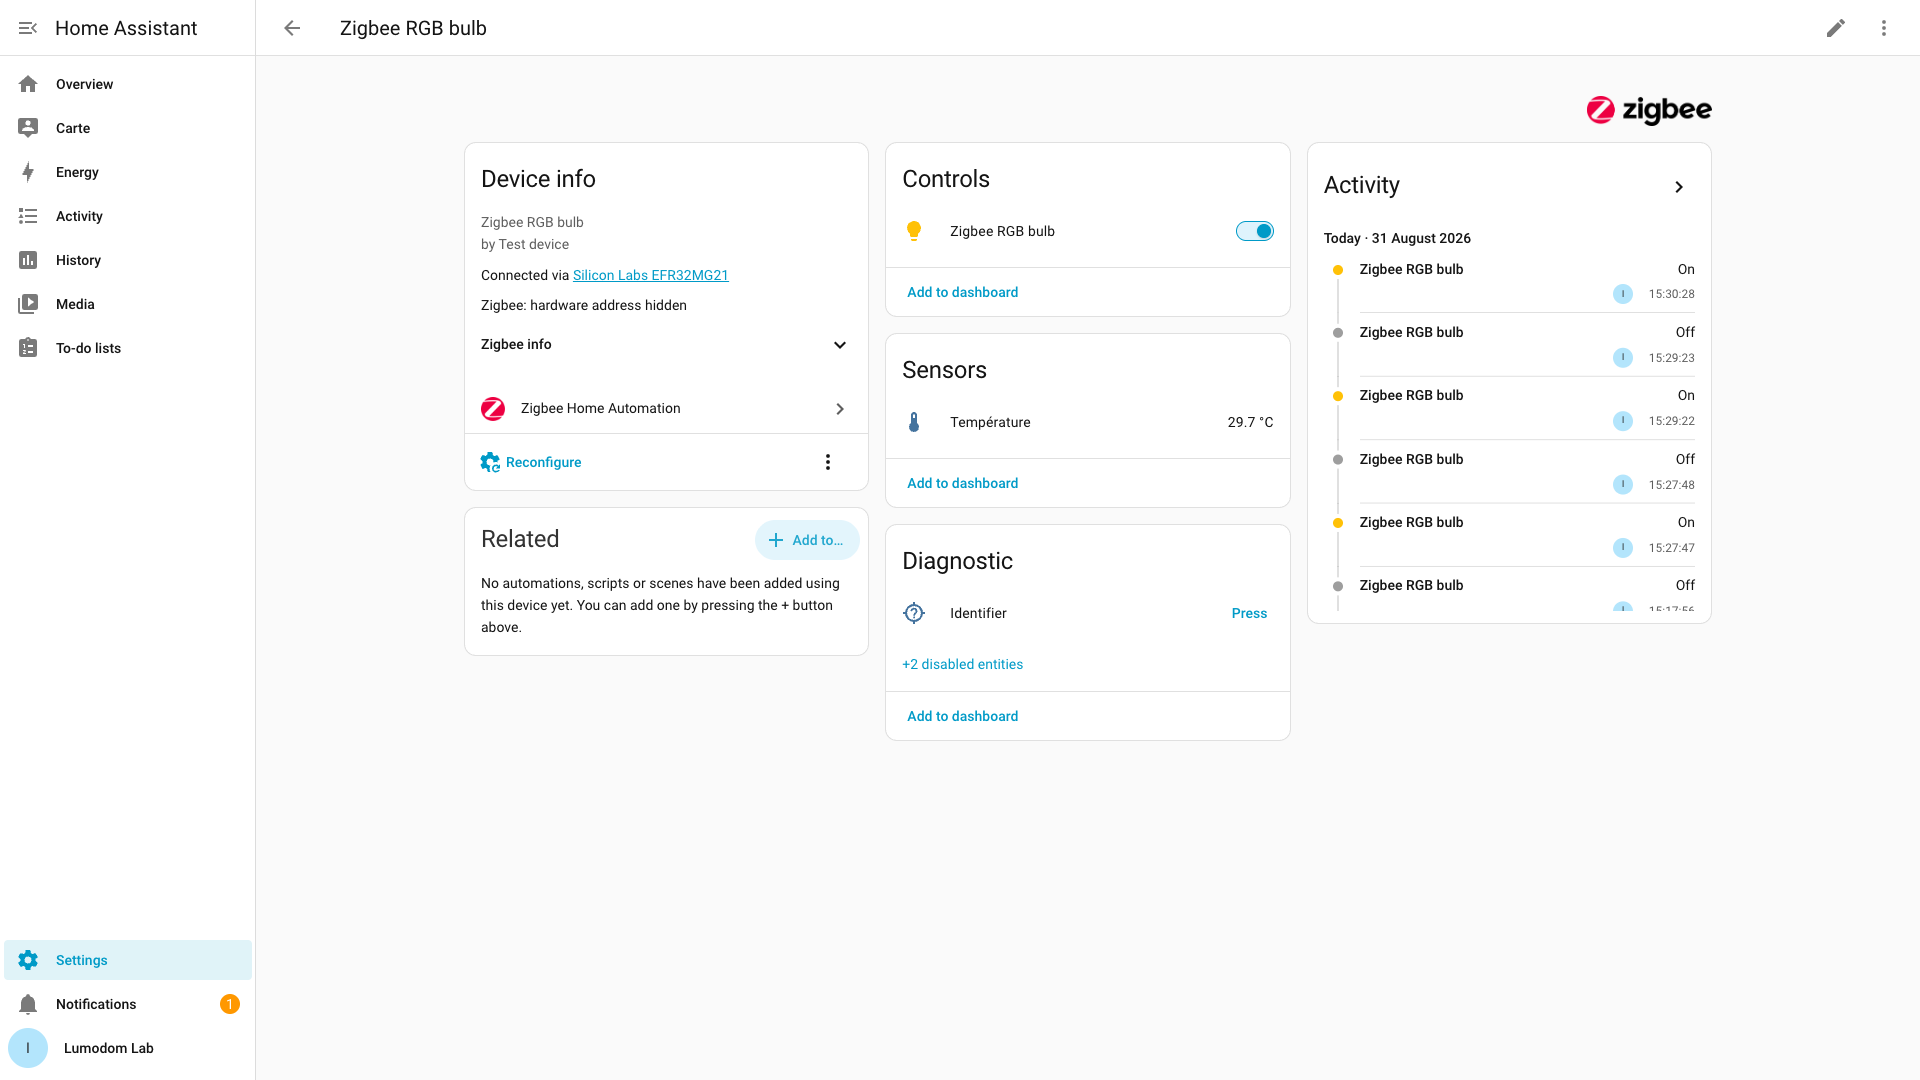Open the top-right three-dot overflow menu
This screenshot has height=1080, width=1920.
coord(1884,28)
